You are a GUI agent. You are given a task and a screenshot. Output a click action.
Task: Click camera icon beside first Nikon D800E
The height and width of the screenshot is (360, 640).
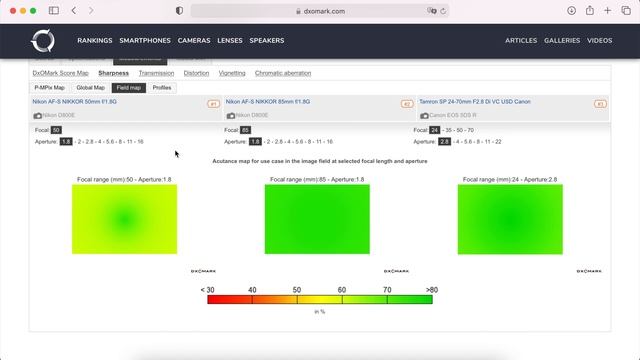click(x=38, y=116)
